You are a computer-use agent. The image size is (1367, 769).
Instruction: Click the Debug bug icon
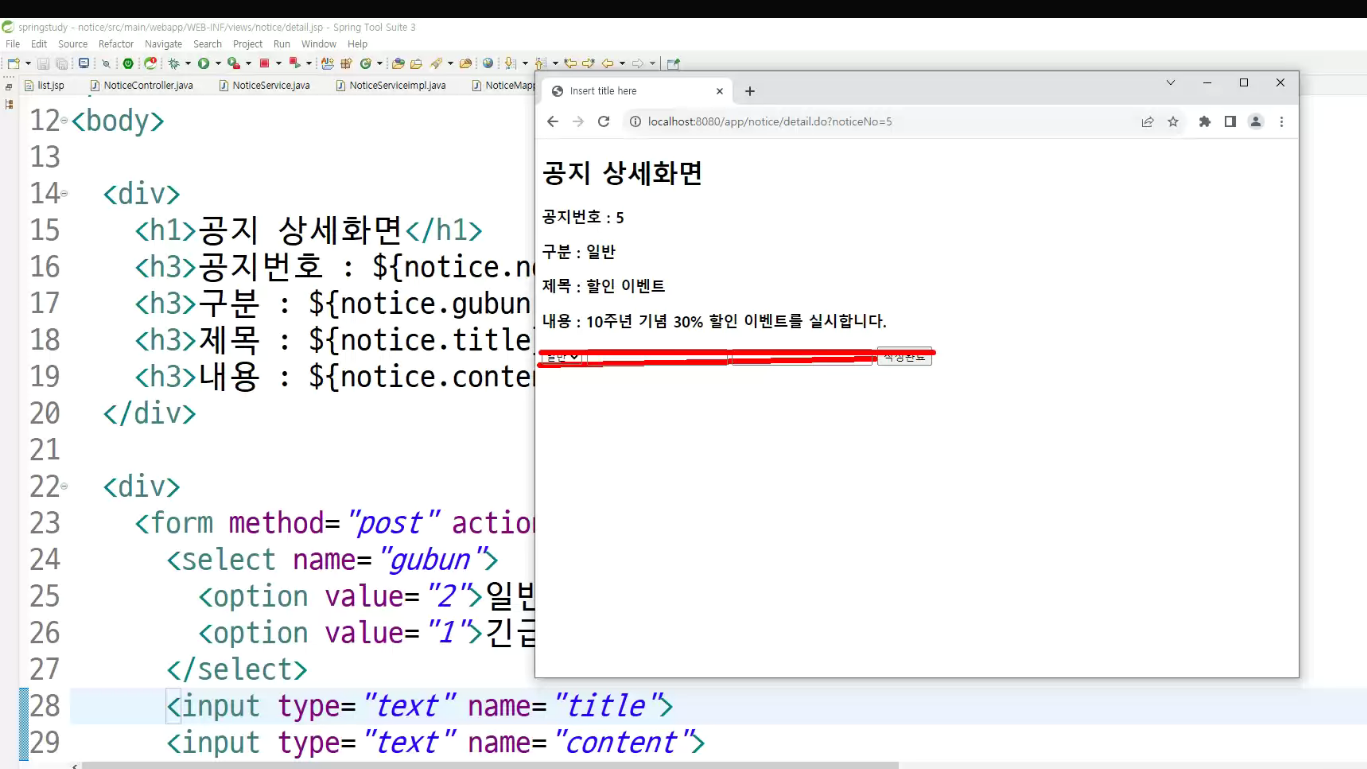(174, 63)
